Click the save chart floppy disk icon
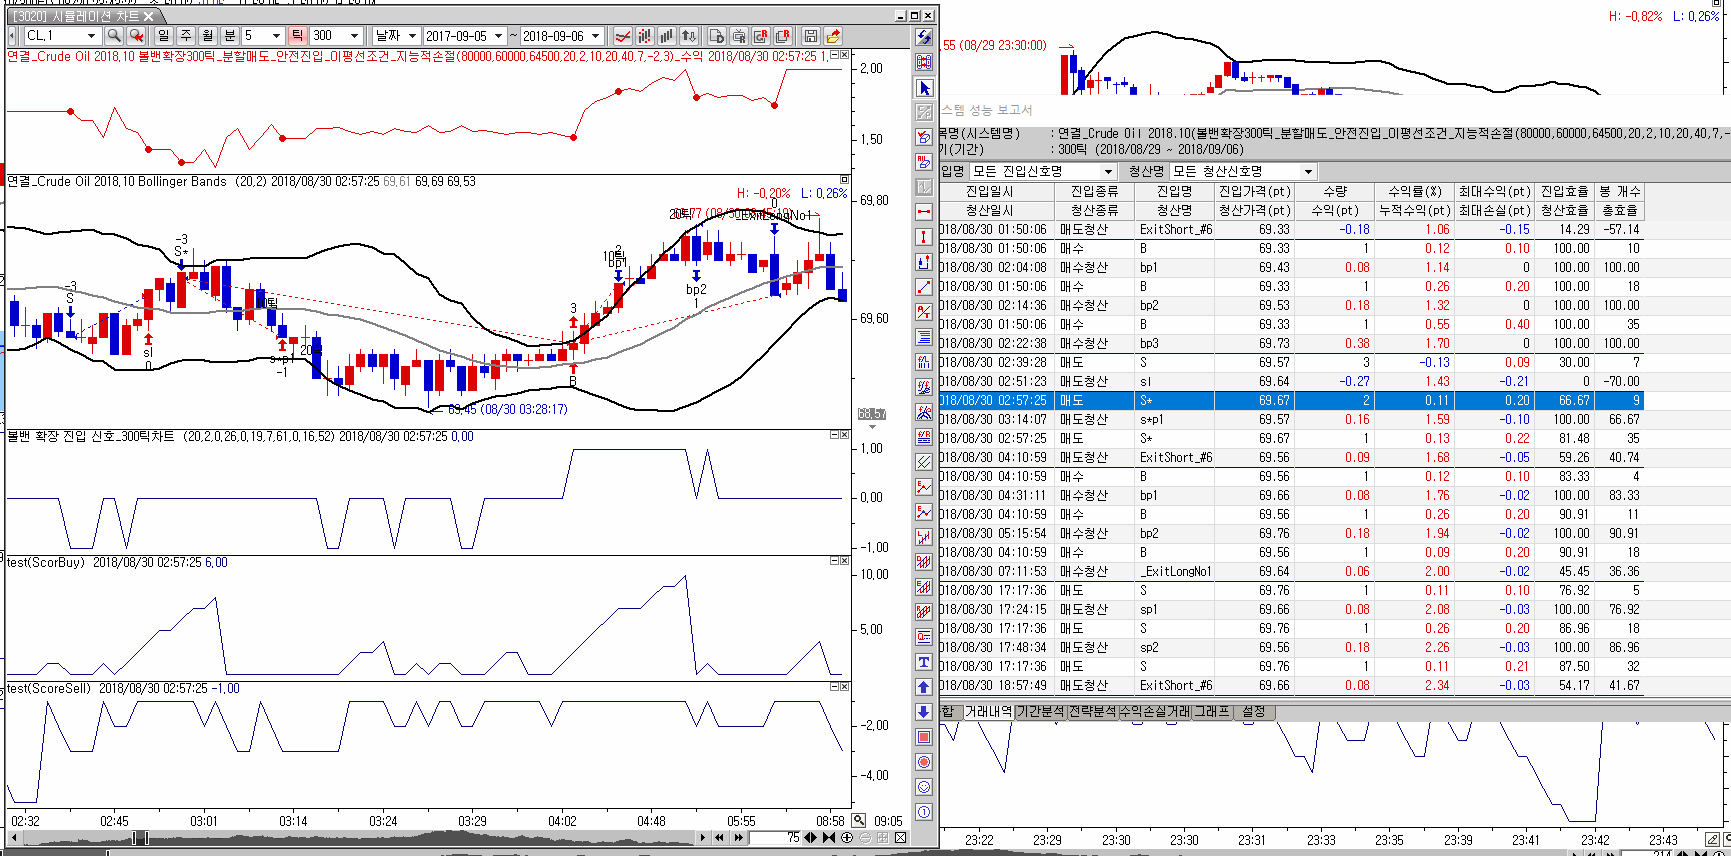 810,36
